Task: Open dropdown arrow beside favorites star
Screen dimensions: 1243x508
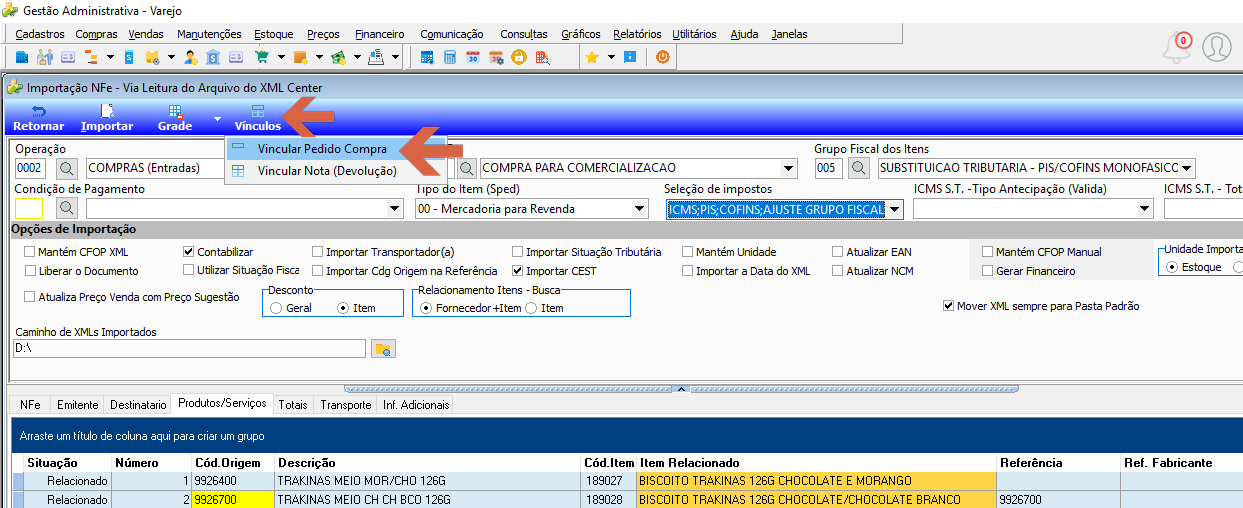Action: click(611, 57)
